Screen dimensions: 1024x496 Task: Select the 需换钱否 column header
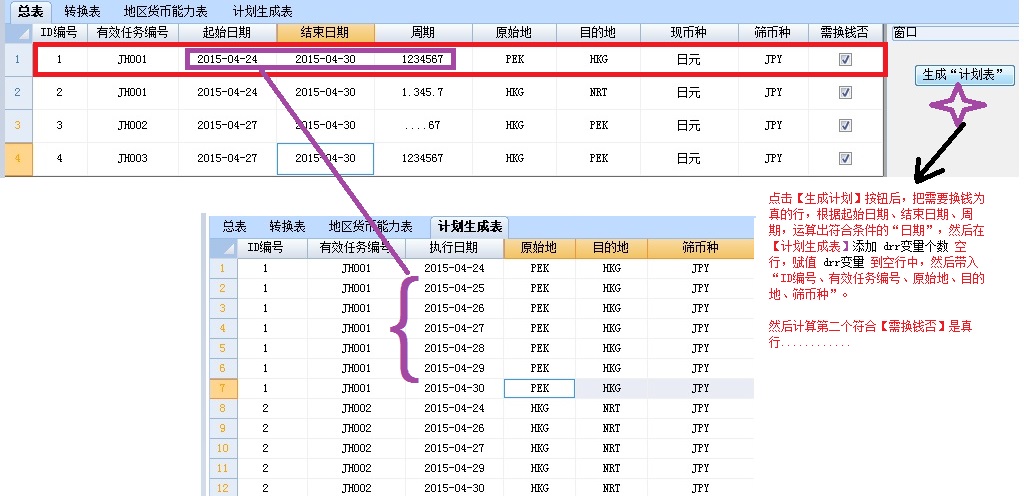(845, 33)
